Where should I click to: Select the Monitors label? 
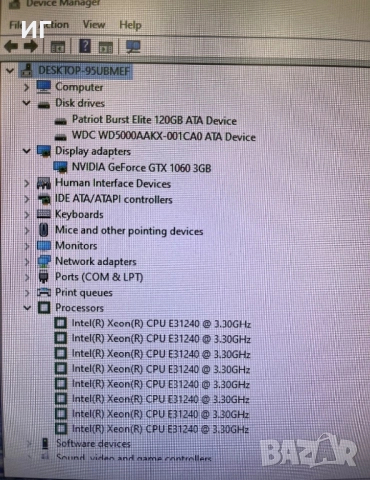click(76, 246)
